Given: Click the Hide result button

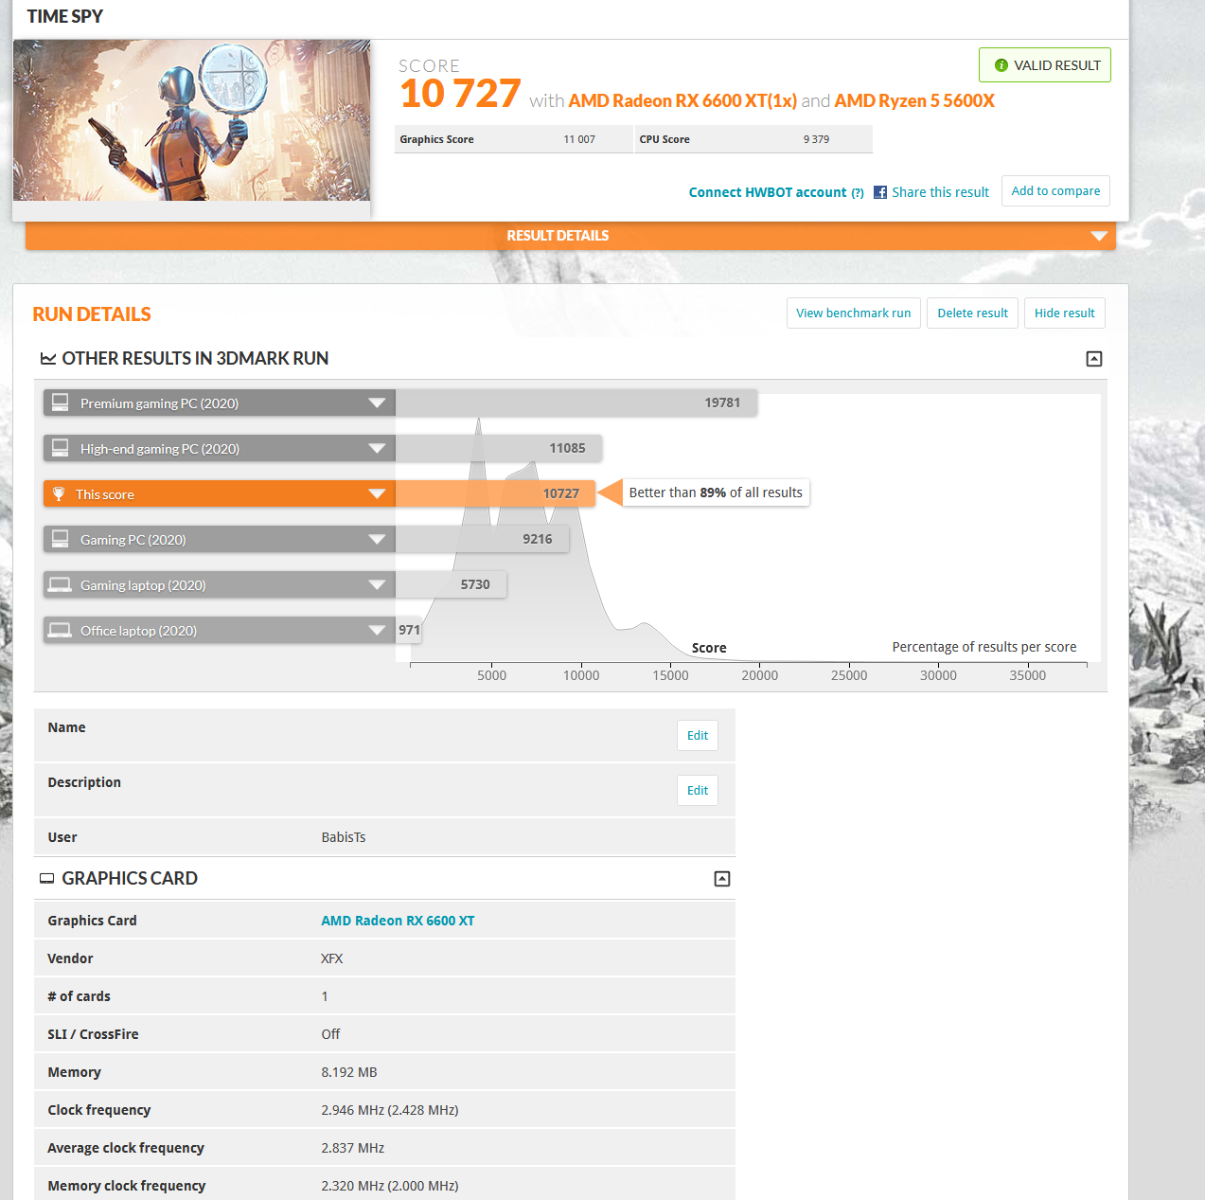Looking at the screenshot, I should [1064, 313].
